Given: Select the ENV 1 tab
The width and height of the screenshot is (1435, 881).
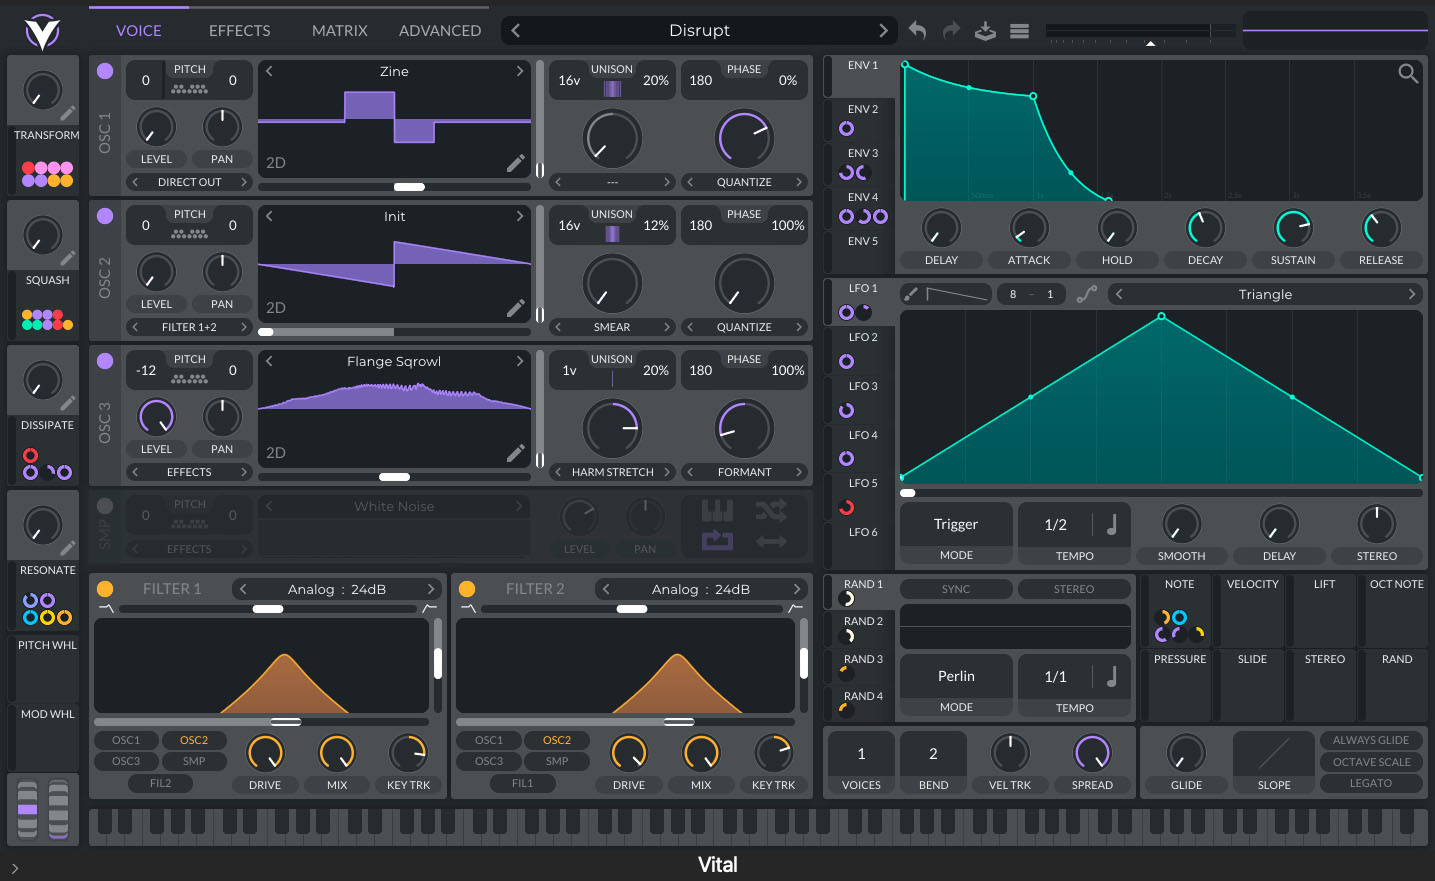Looking at the screenshot, I should coord(861,77).
